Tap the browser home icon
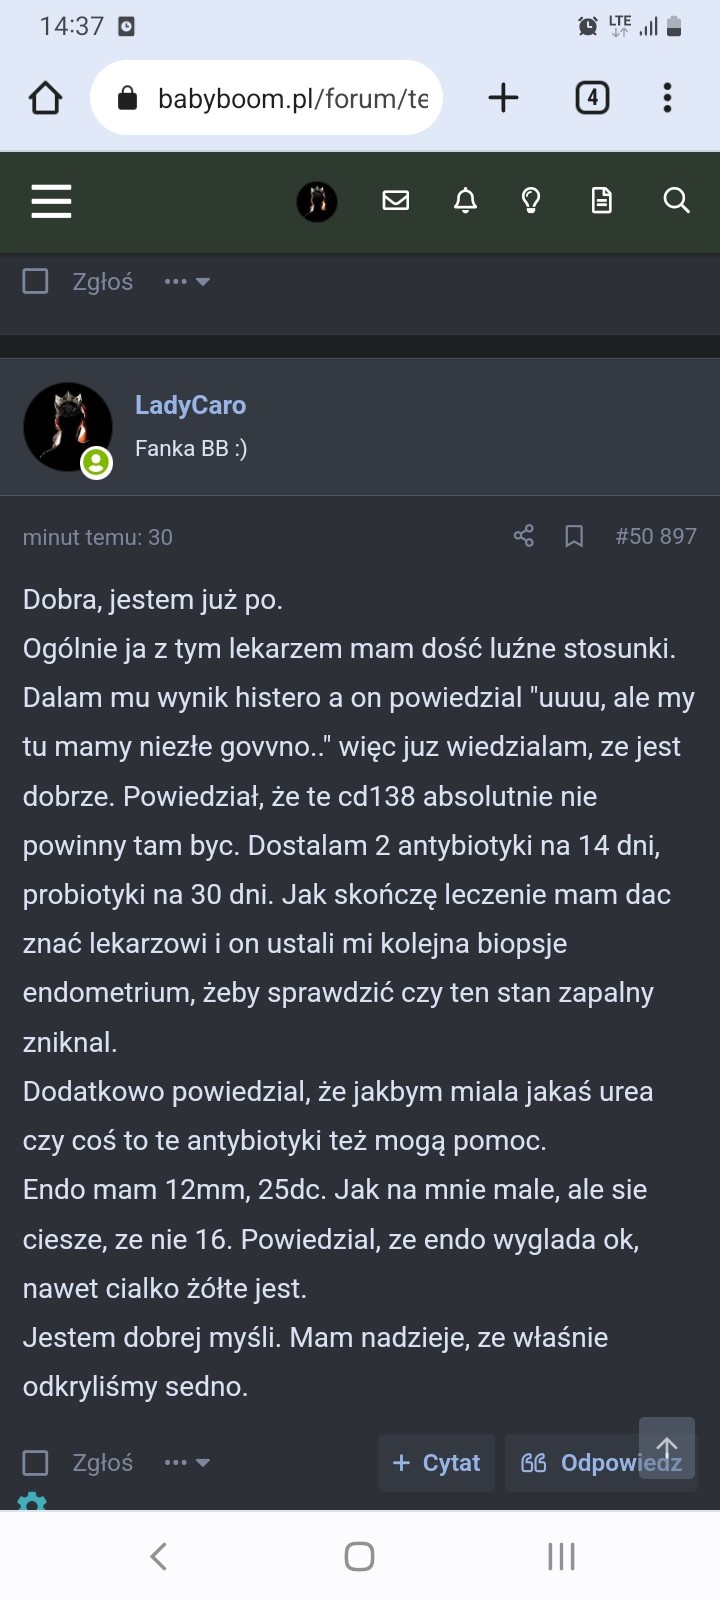This screenshot has height=1600, width=720. [x=46, y=98]
